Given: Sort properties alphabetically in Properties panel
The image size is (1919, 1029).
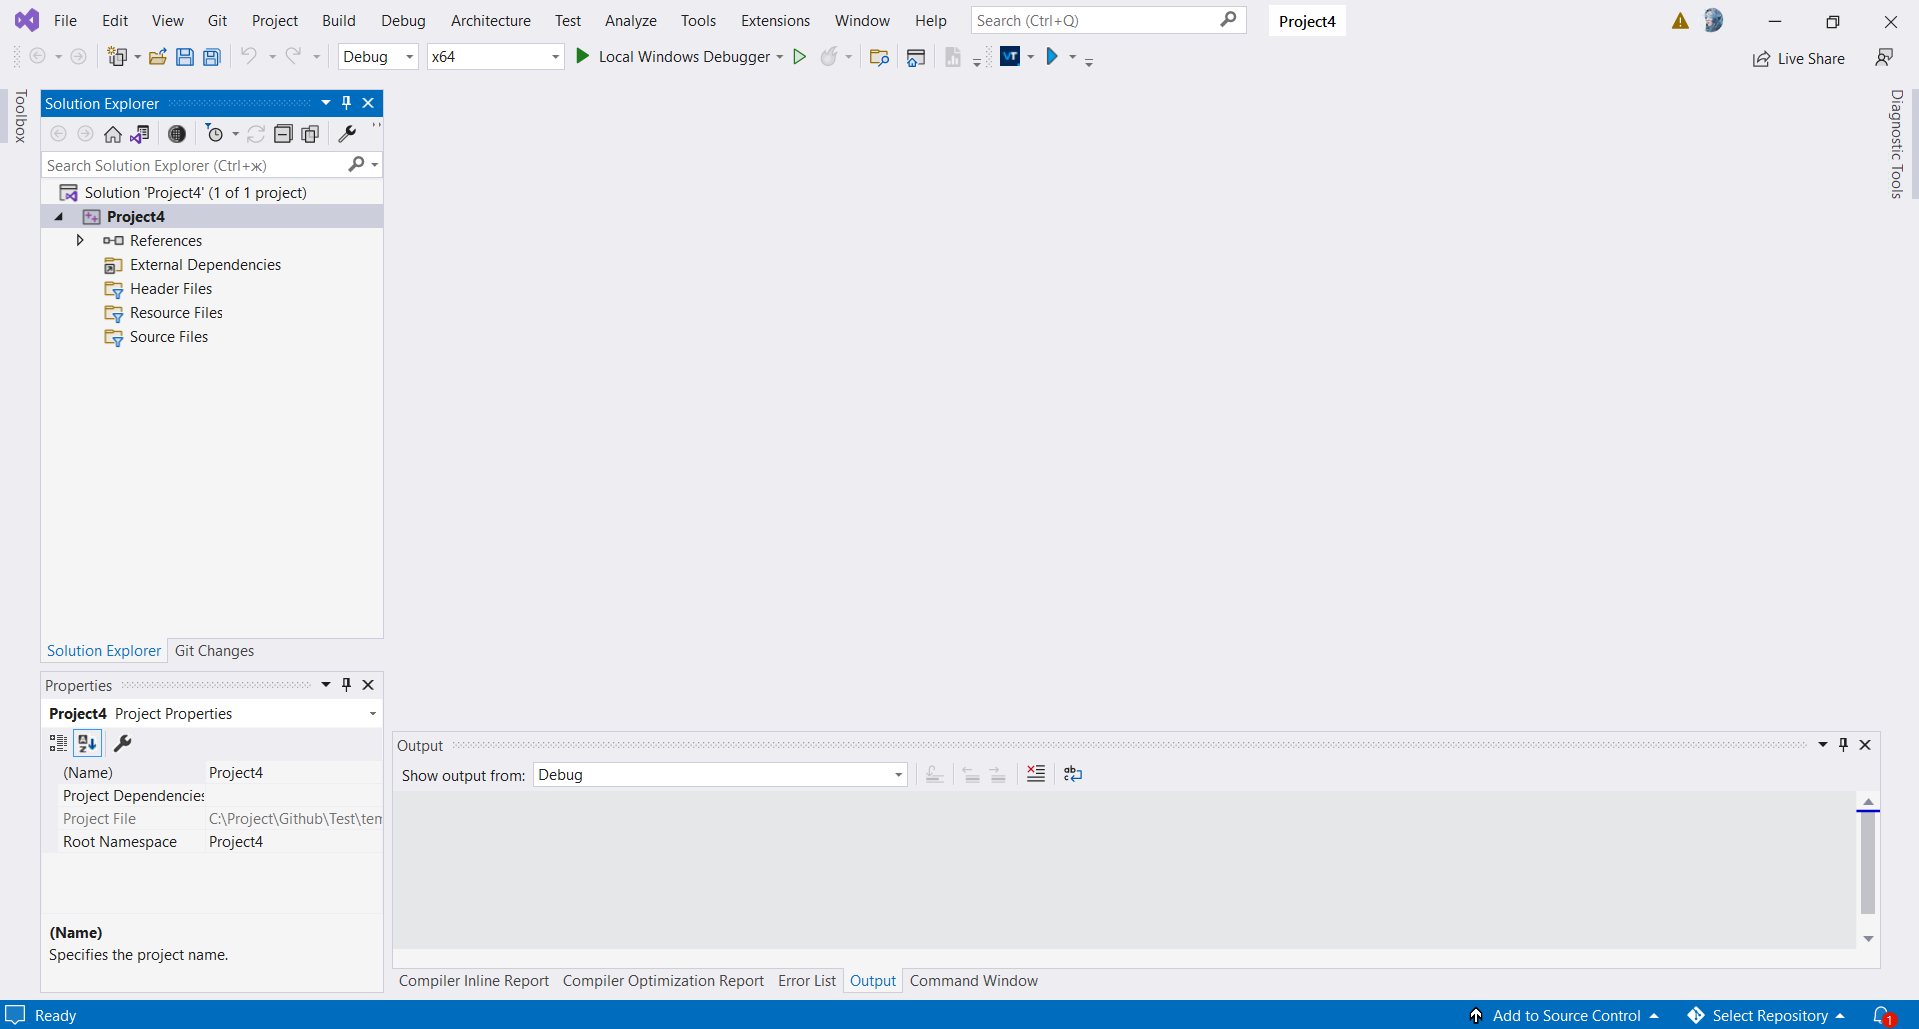Looking at the screenshot, I should [x=87, y=743].
